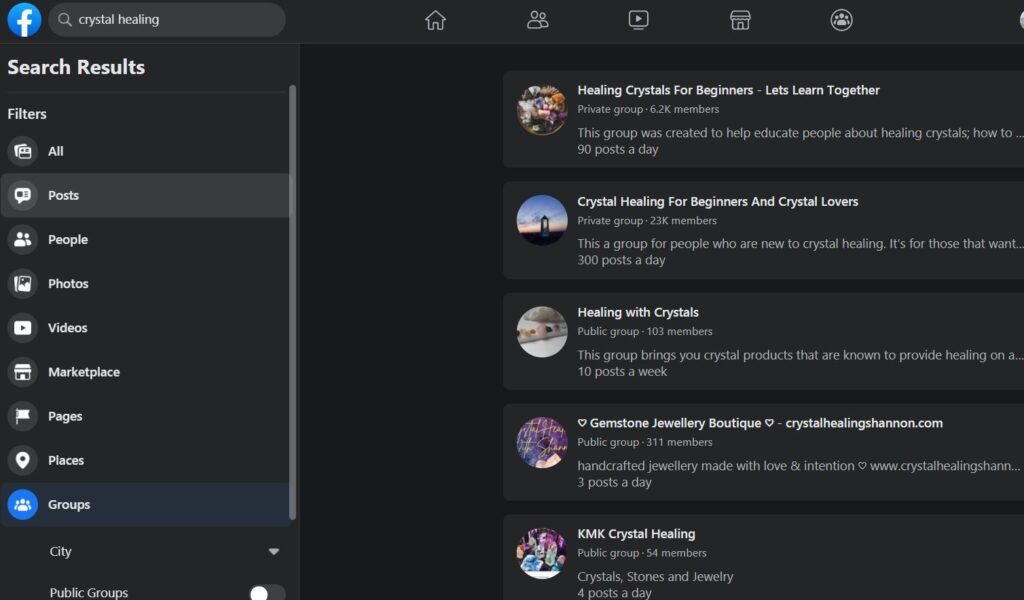Open the Marketplace icon in top navigation

[740, 20]
